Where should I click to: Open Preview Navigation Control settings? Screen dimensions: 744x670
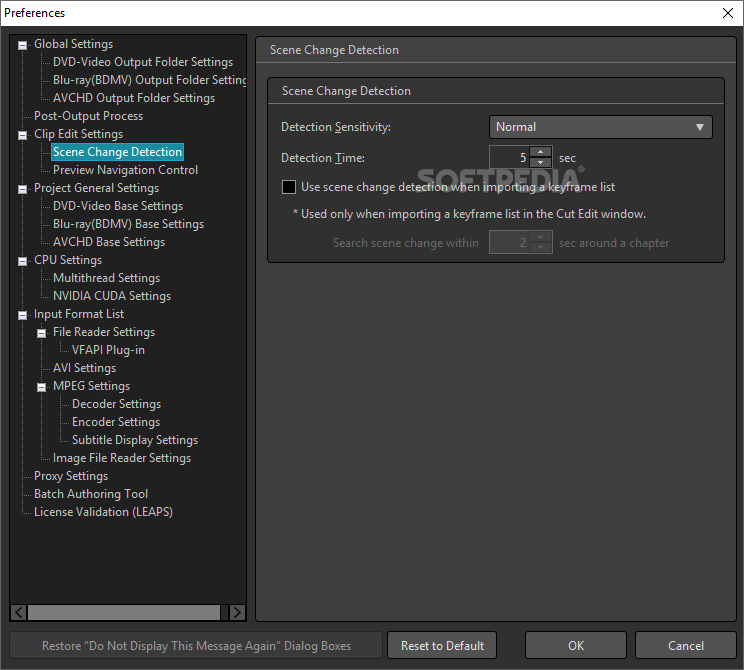coord(125,170)
